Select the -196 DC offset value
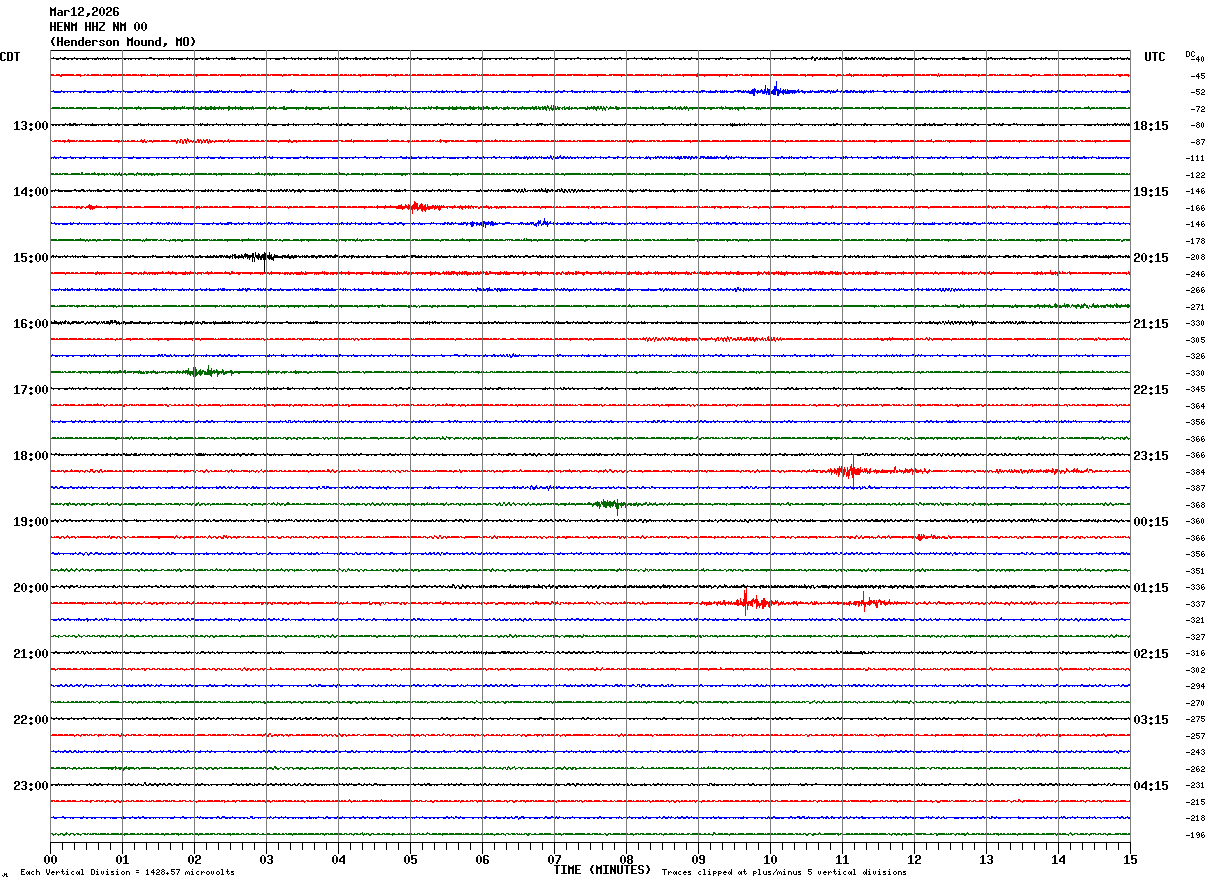The image size is (1210, 886). 1195,835
